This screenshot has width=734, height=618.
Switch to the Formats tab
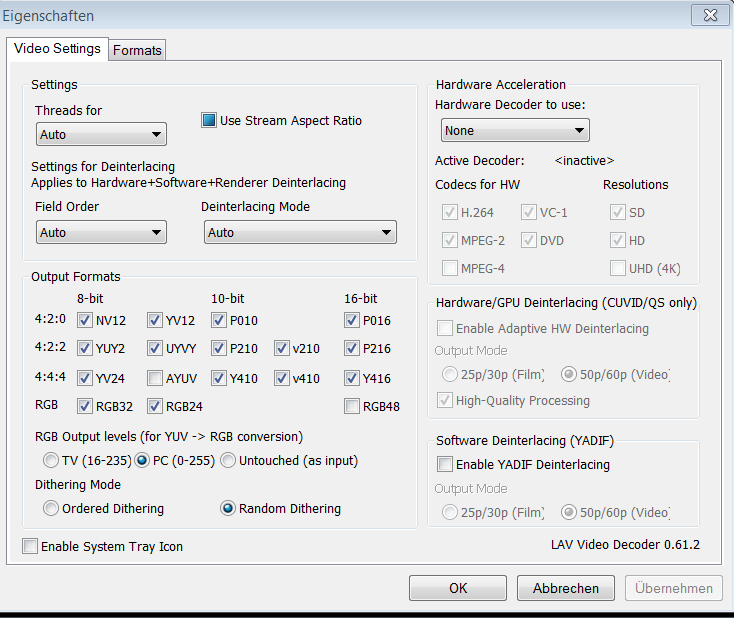(137, 50)
